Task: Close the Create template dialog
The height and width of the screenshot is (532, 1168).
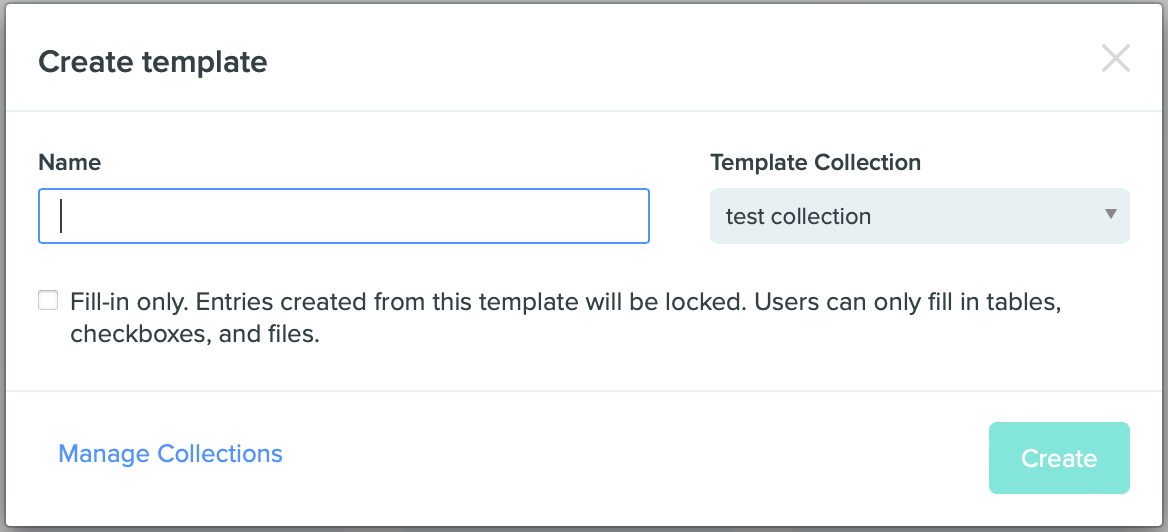Action: click(1115, 59)
